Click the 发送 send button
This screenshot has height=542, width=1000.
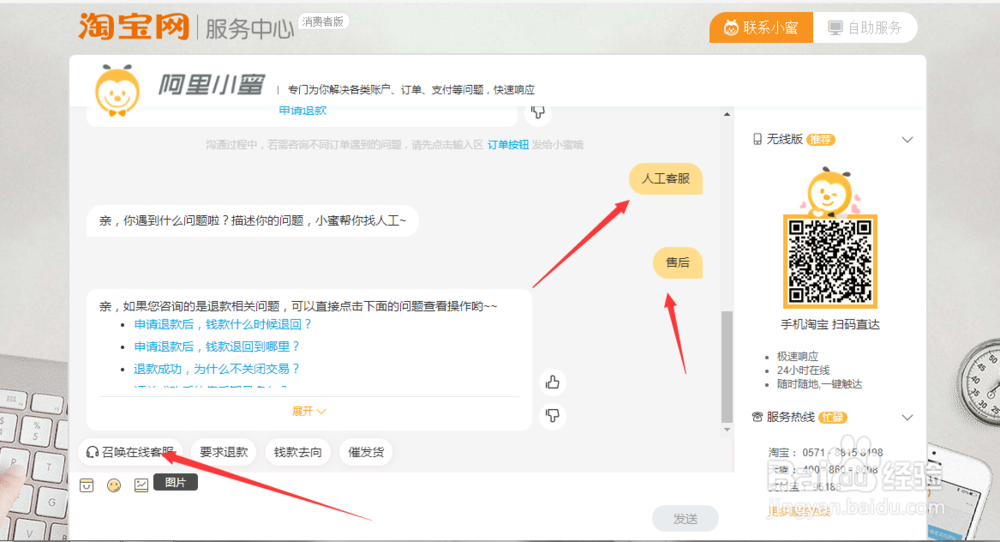tap(685, 519)
